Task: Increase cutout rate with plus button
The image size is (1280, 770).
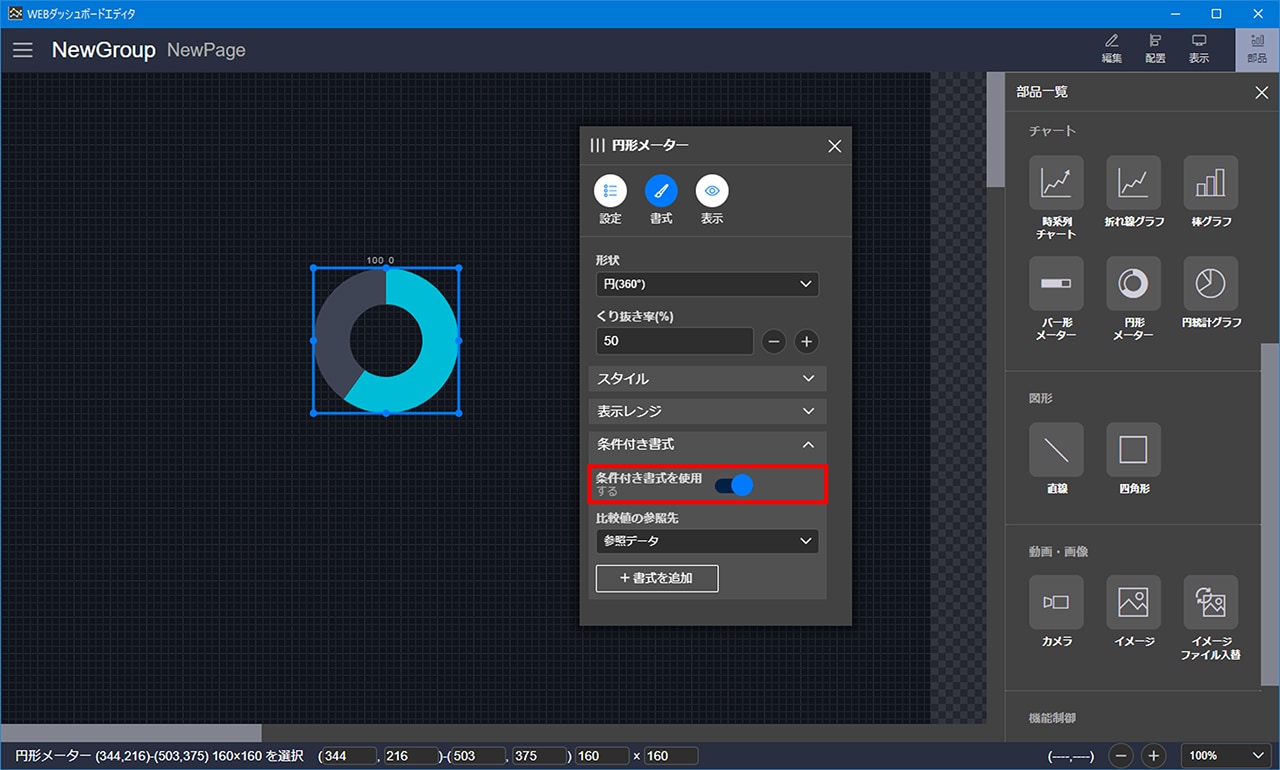Action: tap(806, 341)
